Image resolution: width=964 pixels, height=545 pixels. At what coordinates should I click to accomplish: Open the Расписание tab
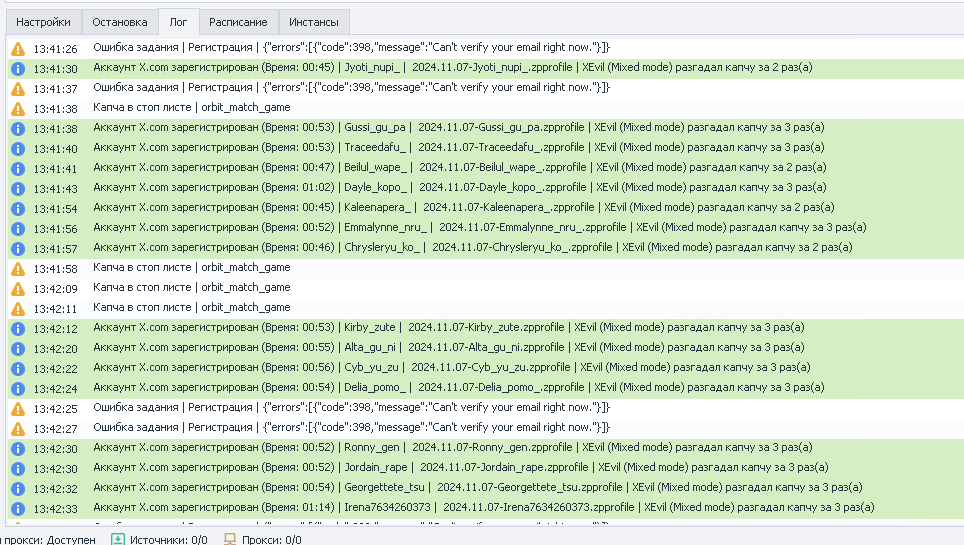click(238, 22)
